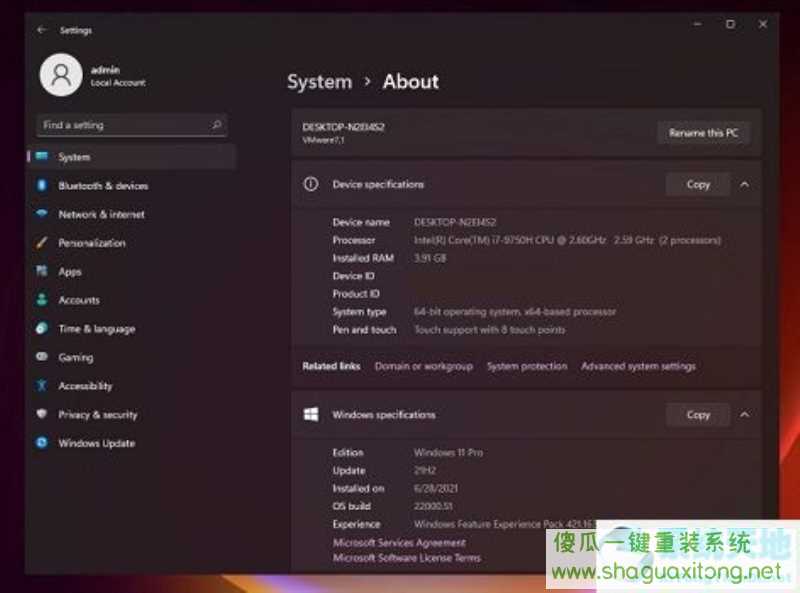The height and width of the screenshot is (593, 800).
Task: Open Time & language settings
Action: [132, 328]
